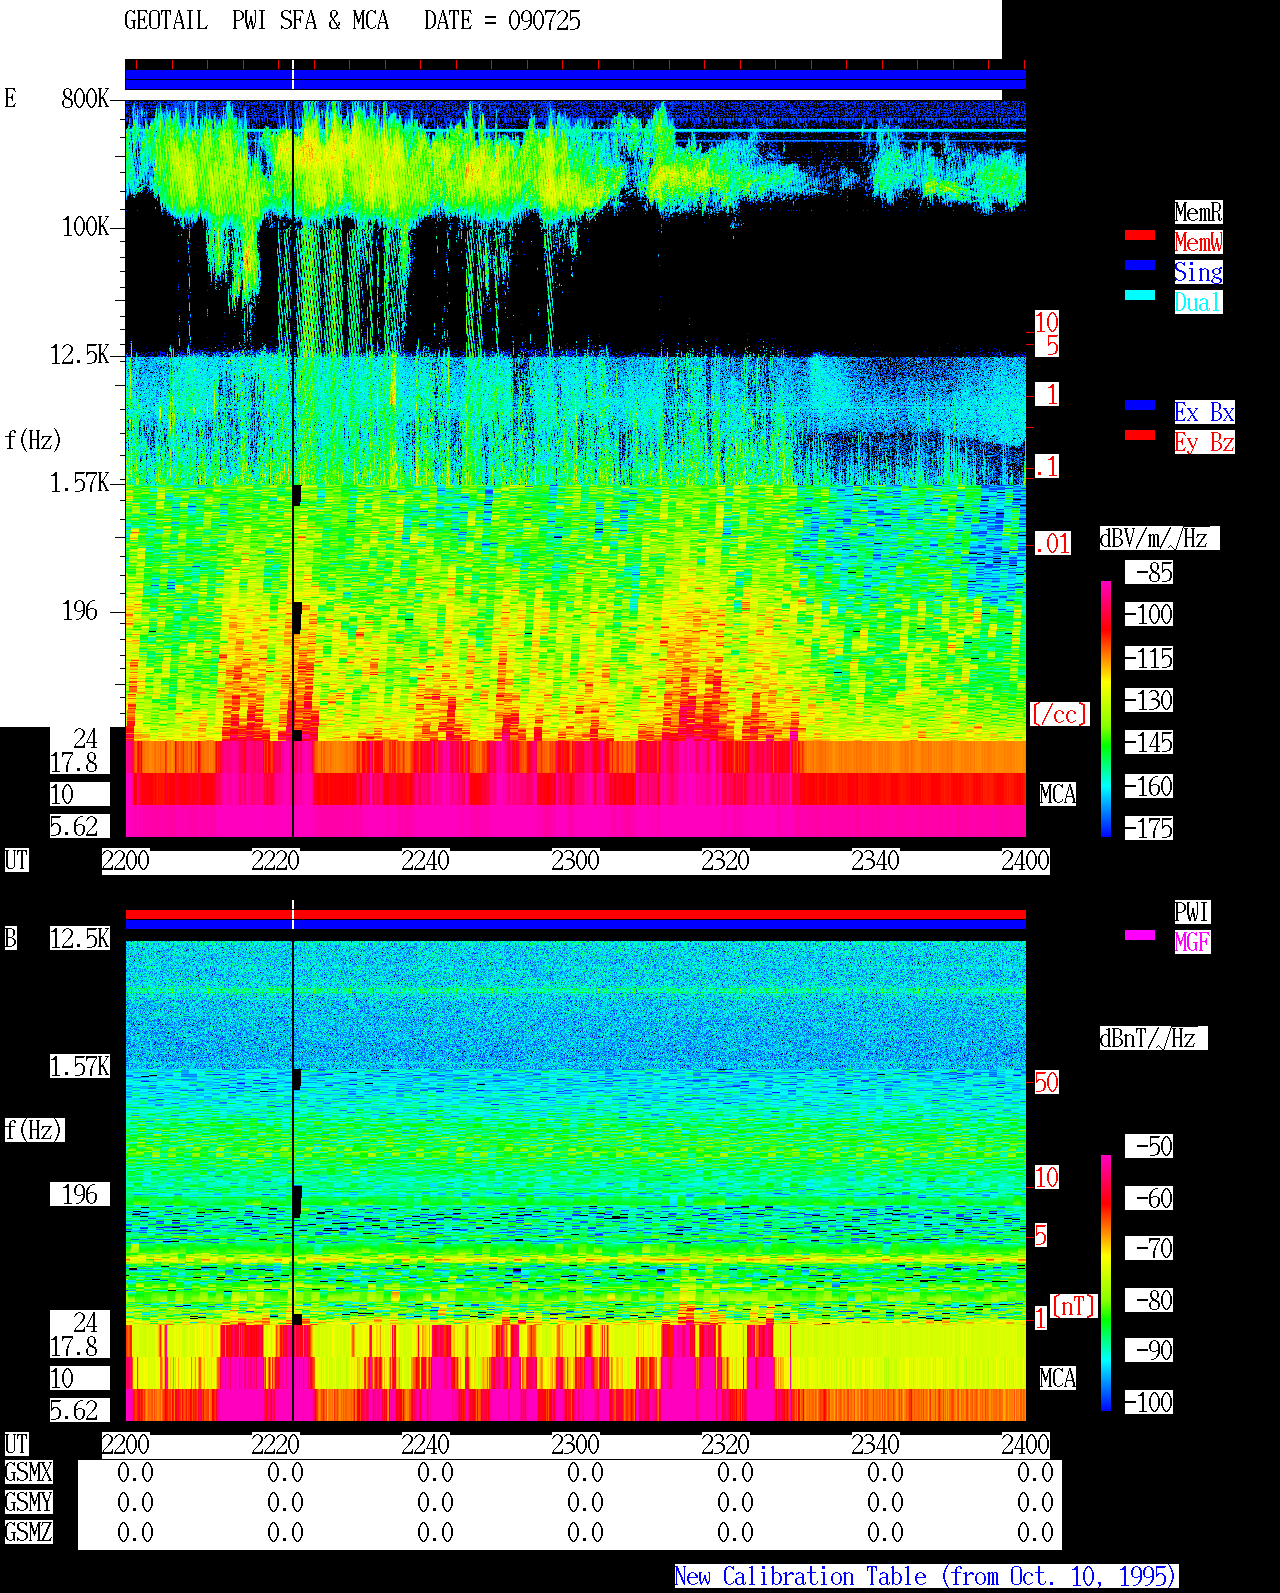Click the GSMX row label

click(x=28, y=1472)
